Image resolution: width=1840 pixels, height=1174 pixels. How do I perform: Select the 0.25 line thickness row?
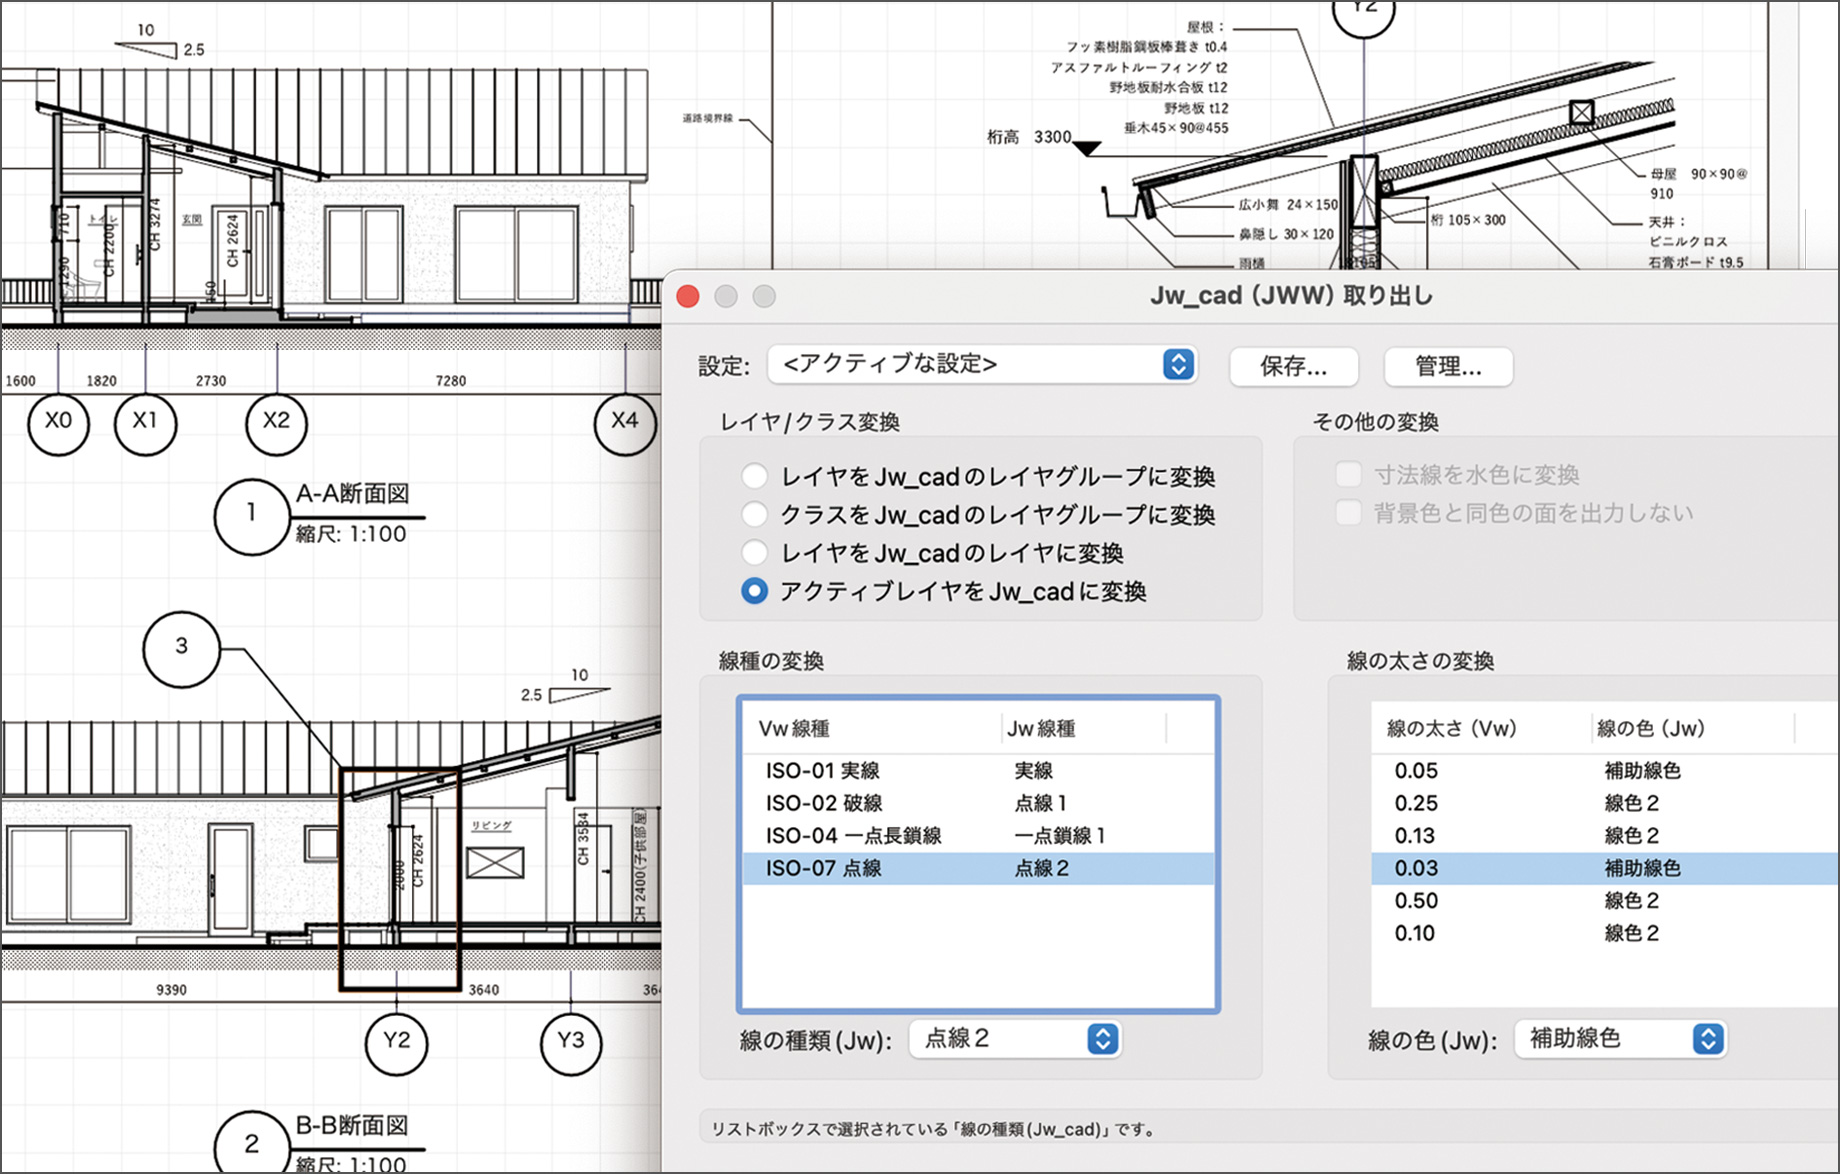pyautogui.click(x=1605, y=803)
